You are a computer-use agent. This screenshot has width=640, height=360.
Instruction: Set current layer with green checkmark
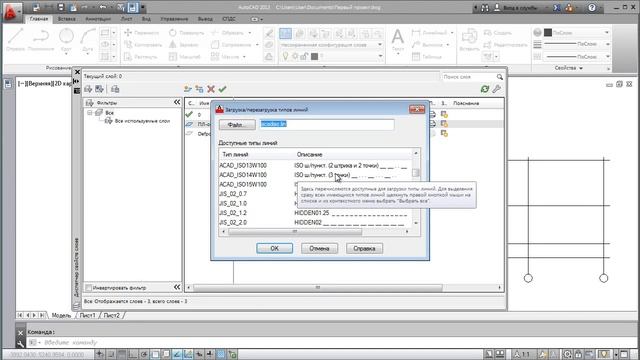click(x=222, y=89)
